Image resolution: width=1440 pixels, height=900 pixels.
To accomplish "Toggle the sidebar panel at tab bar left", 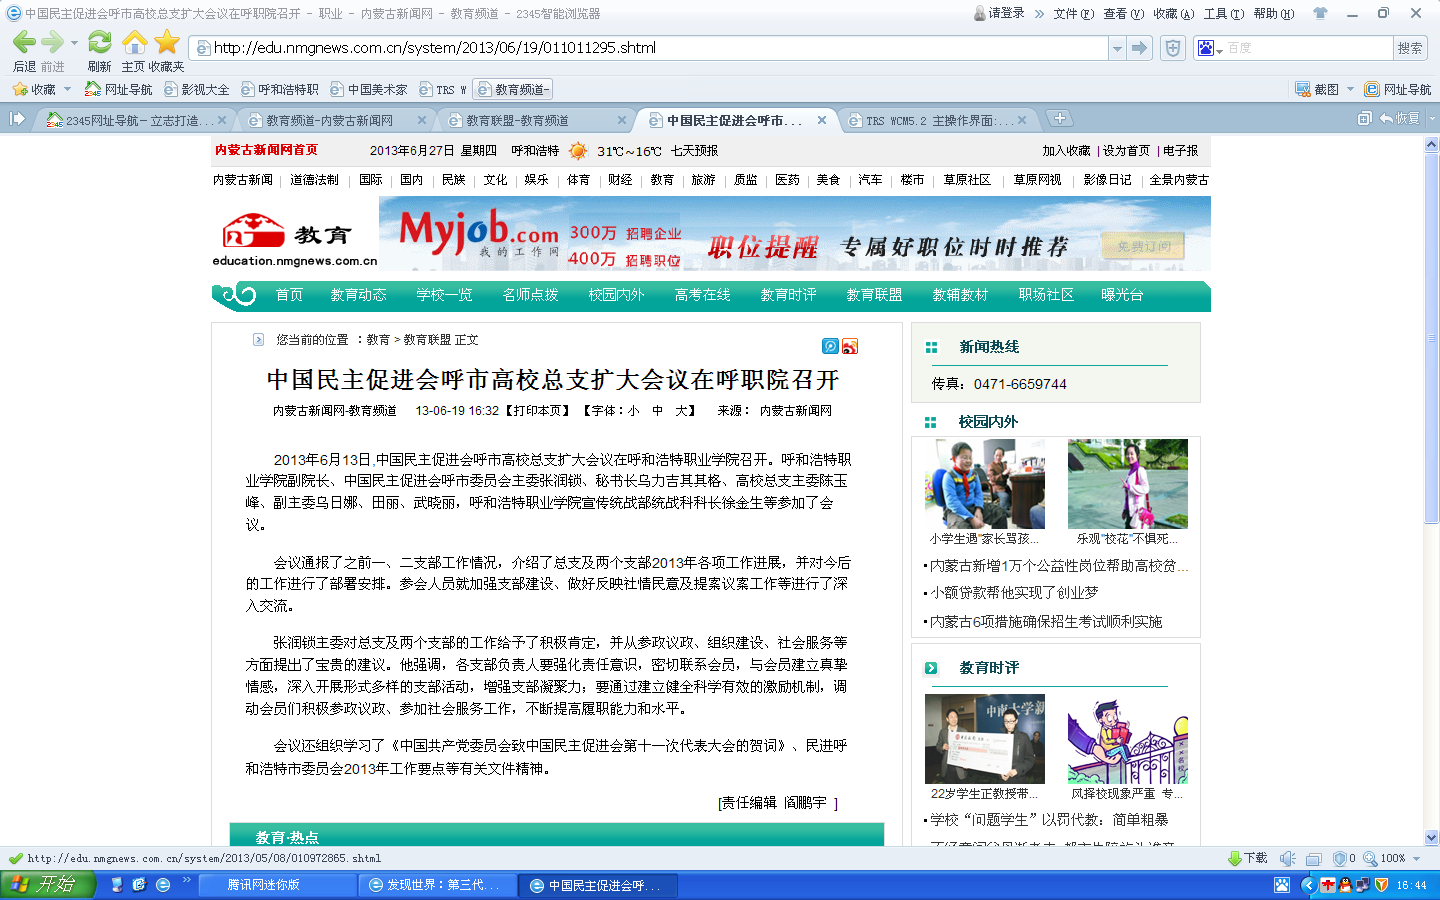I will pyautogui.click(x=17, y=119).
